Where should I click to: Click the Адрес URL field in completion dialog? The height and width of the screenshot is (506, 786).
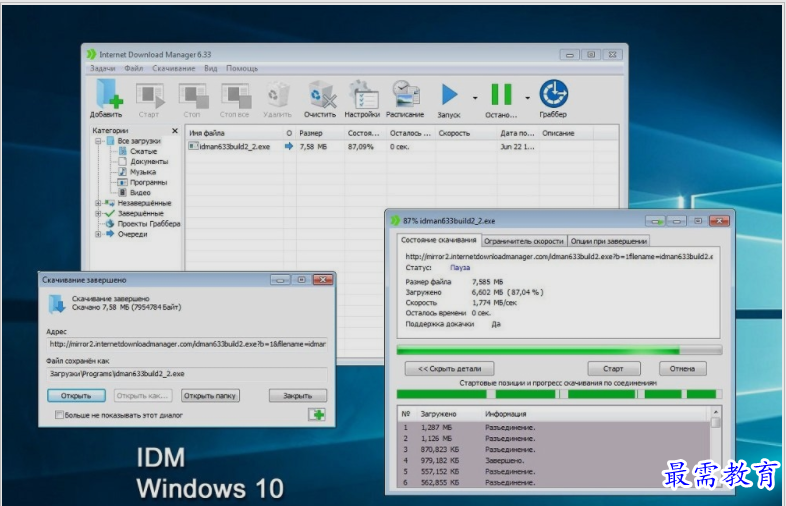click(x=187, y=344)
